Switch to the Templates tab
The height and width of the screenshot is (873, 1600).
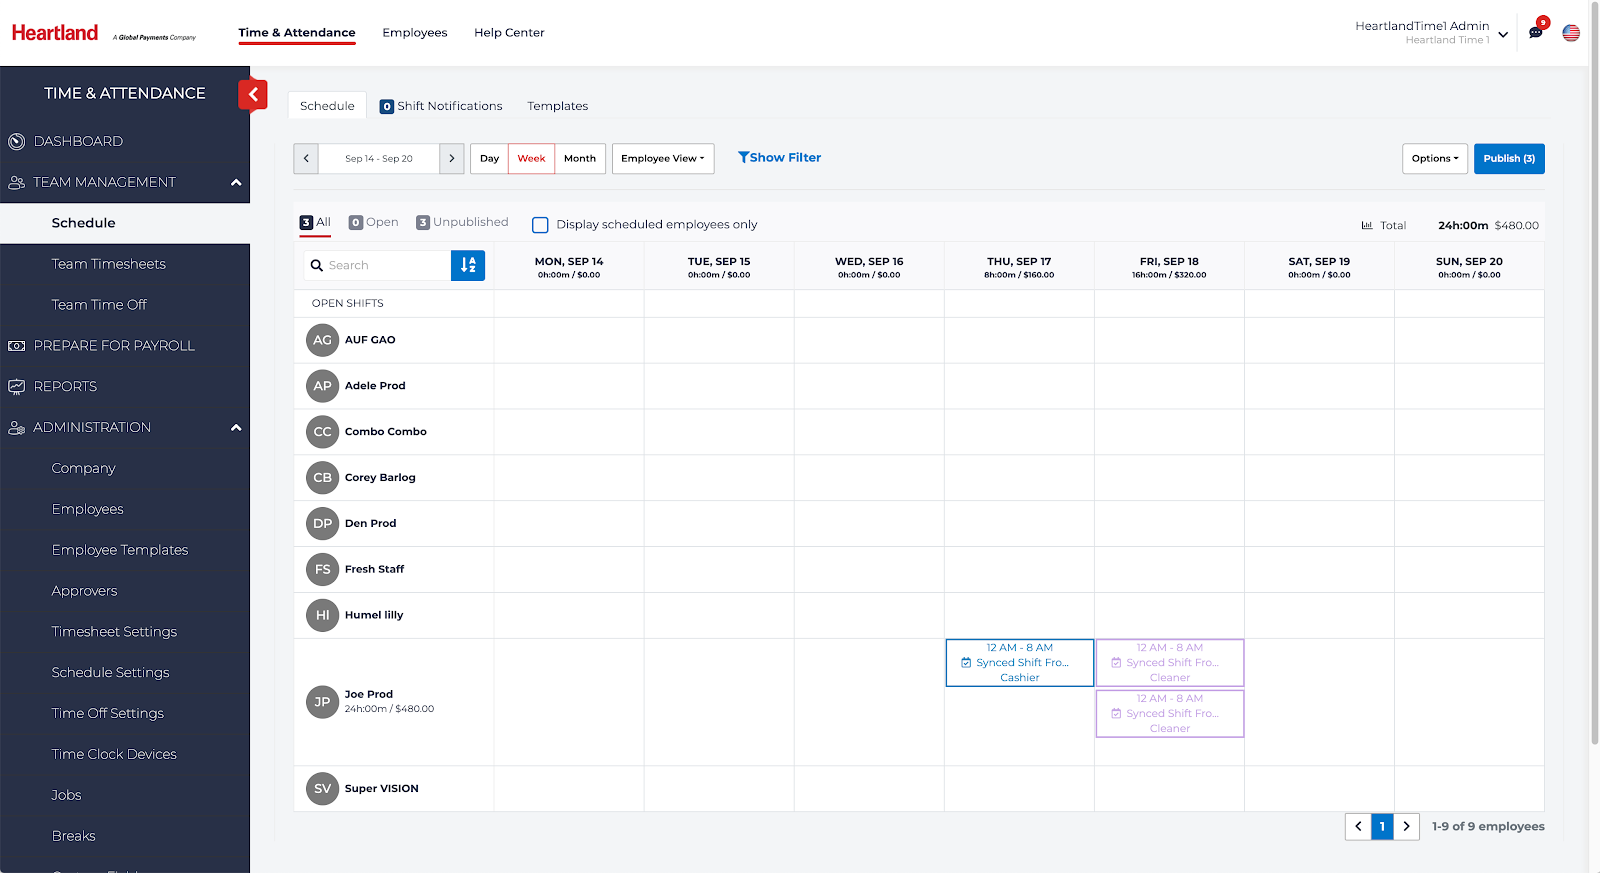(x=557, y=106)
